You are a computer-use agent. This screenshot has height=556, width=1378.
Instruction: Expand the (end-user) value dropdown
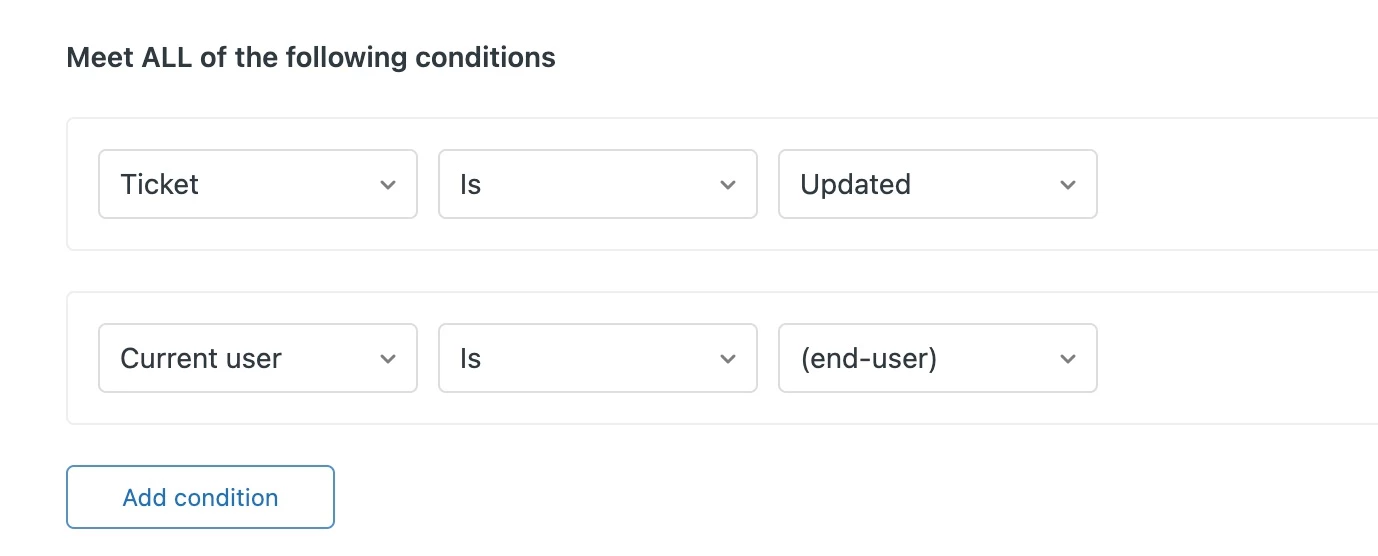pyautogui.click(x=937, y=358)
